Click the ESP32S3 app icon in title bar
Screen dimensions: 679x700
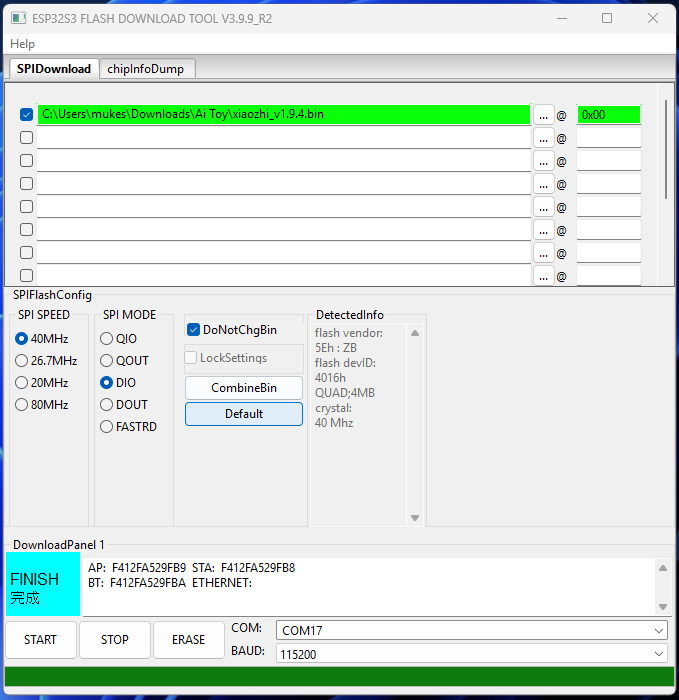[18, 18]
